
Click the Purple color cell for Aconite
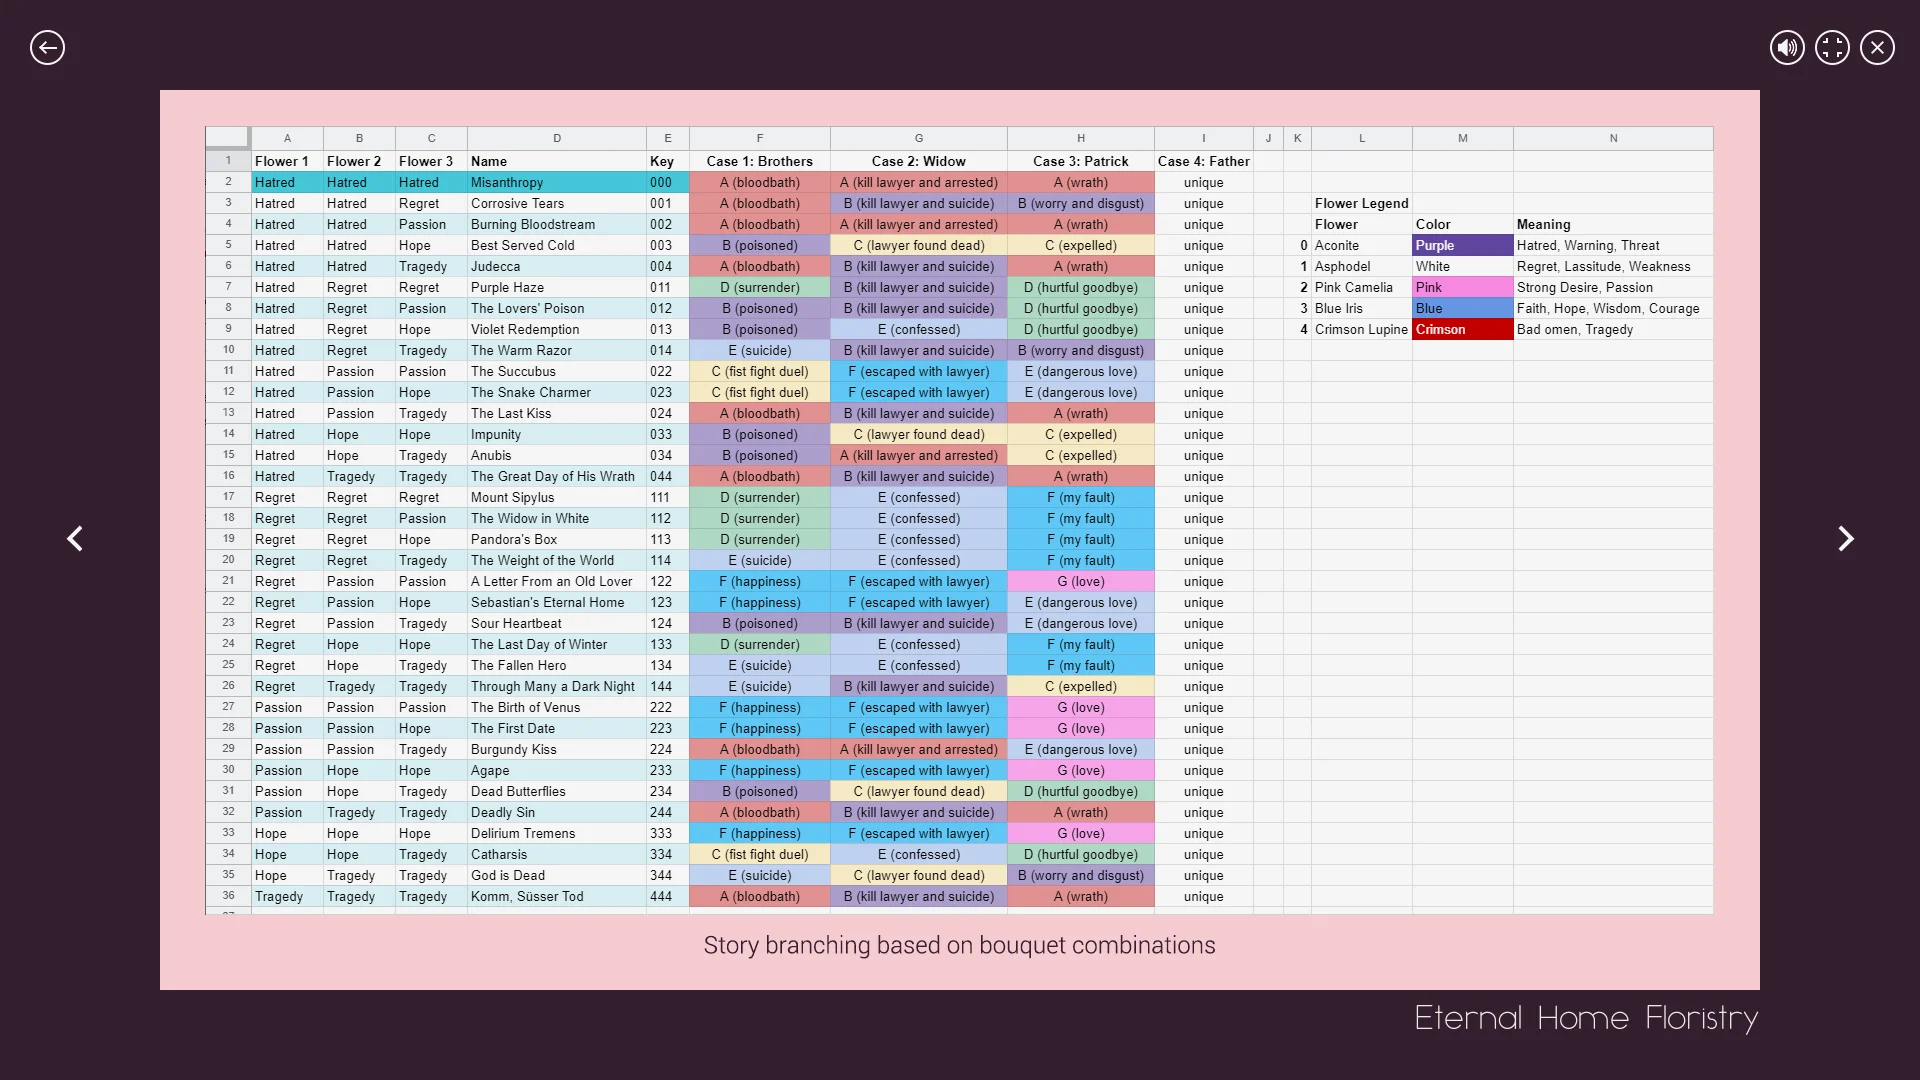point(1462,245)
